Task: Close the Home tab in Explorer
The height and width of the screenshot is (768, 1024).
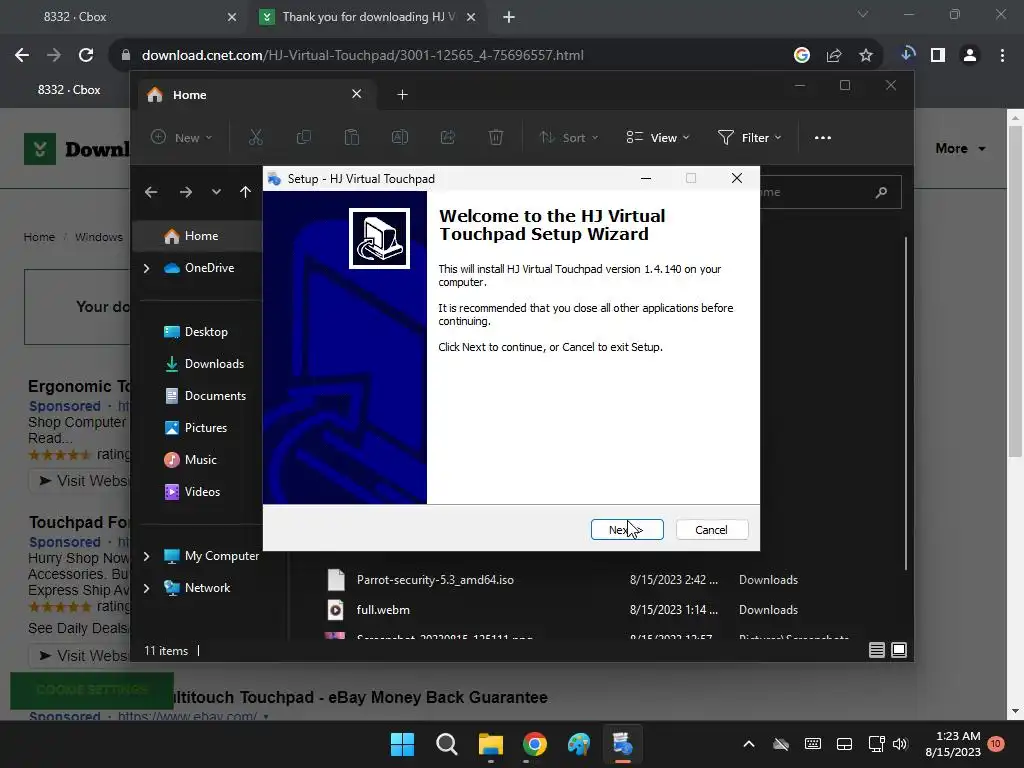Action: 357,94
